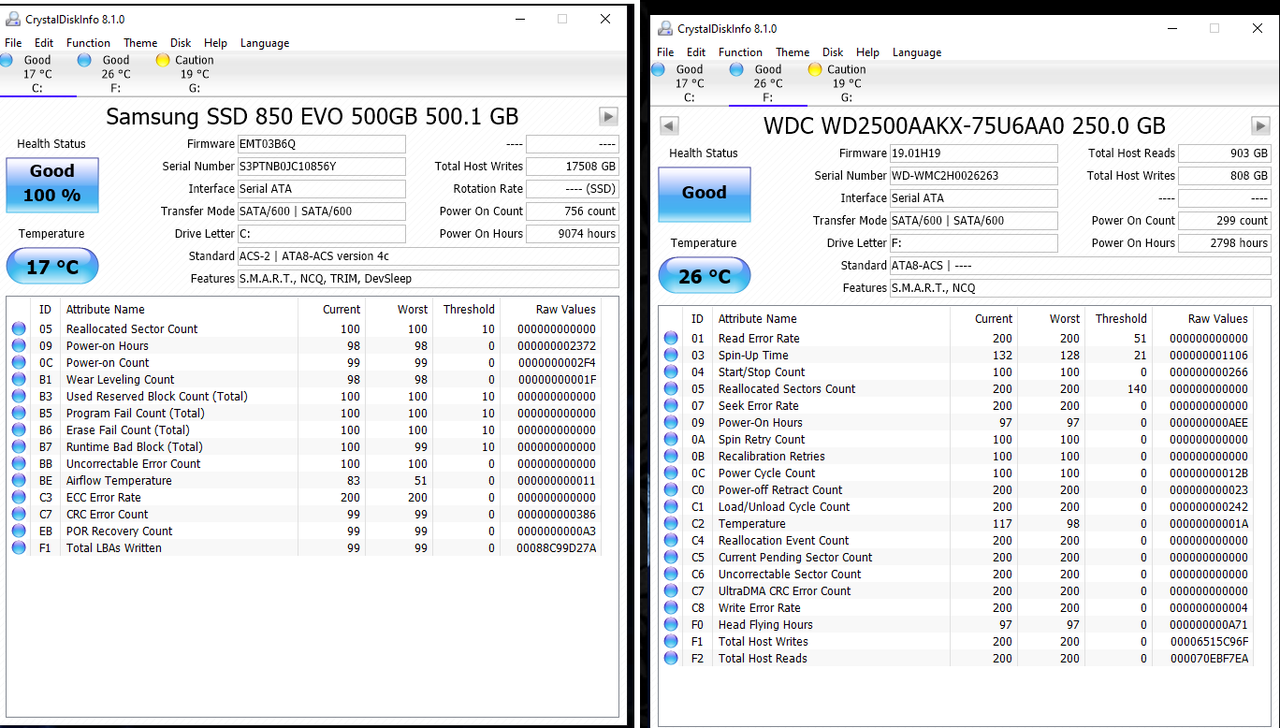Click Threshold column header in WDC table
Viewport: 1280px width, 728px height.
coord(1120,318)
